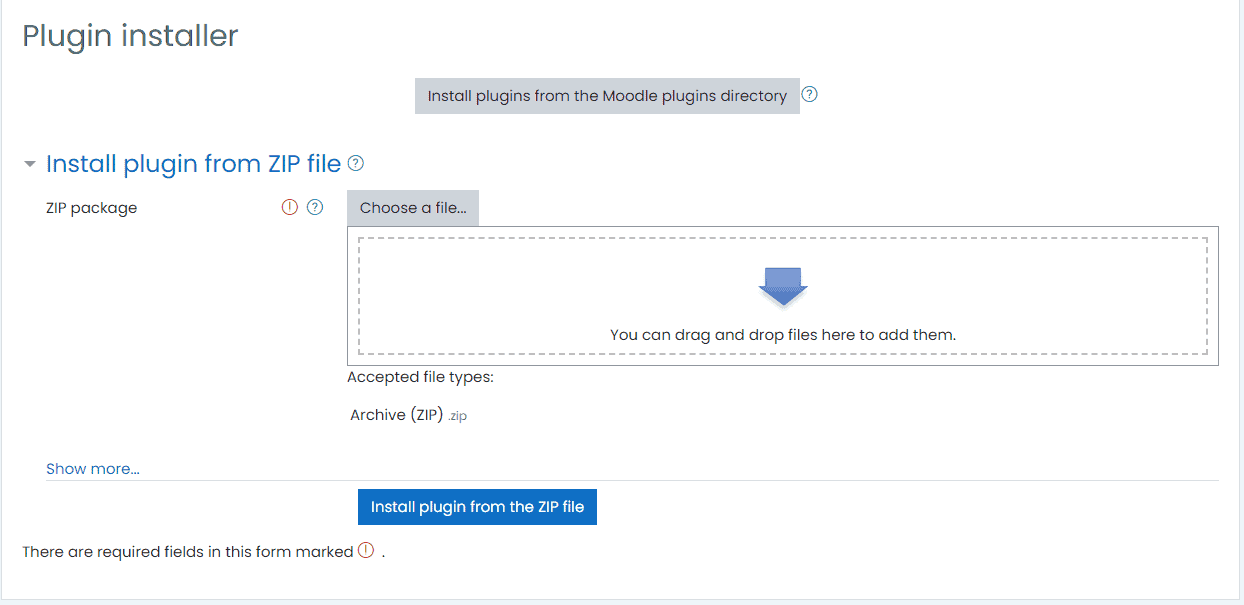Screen dimensions: 1244x605
Task: Open help for Moodle plugins directory button
Action: pyautogui.click(x=810, y=95)
